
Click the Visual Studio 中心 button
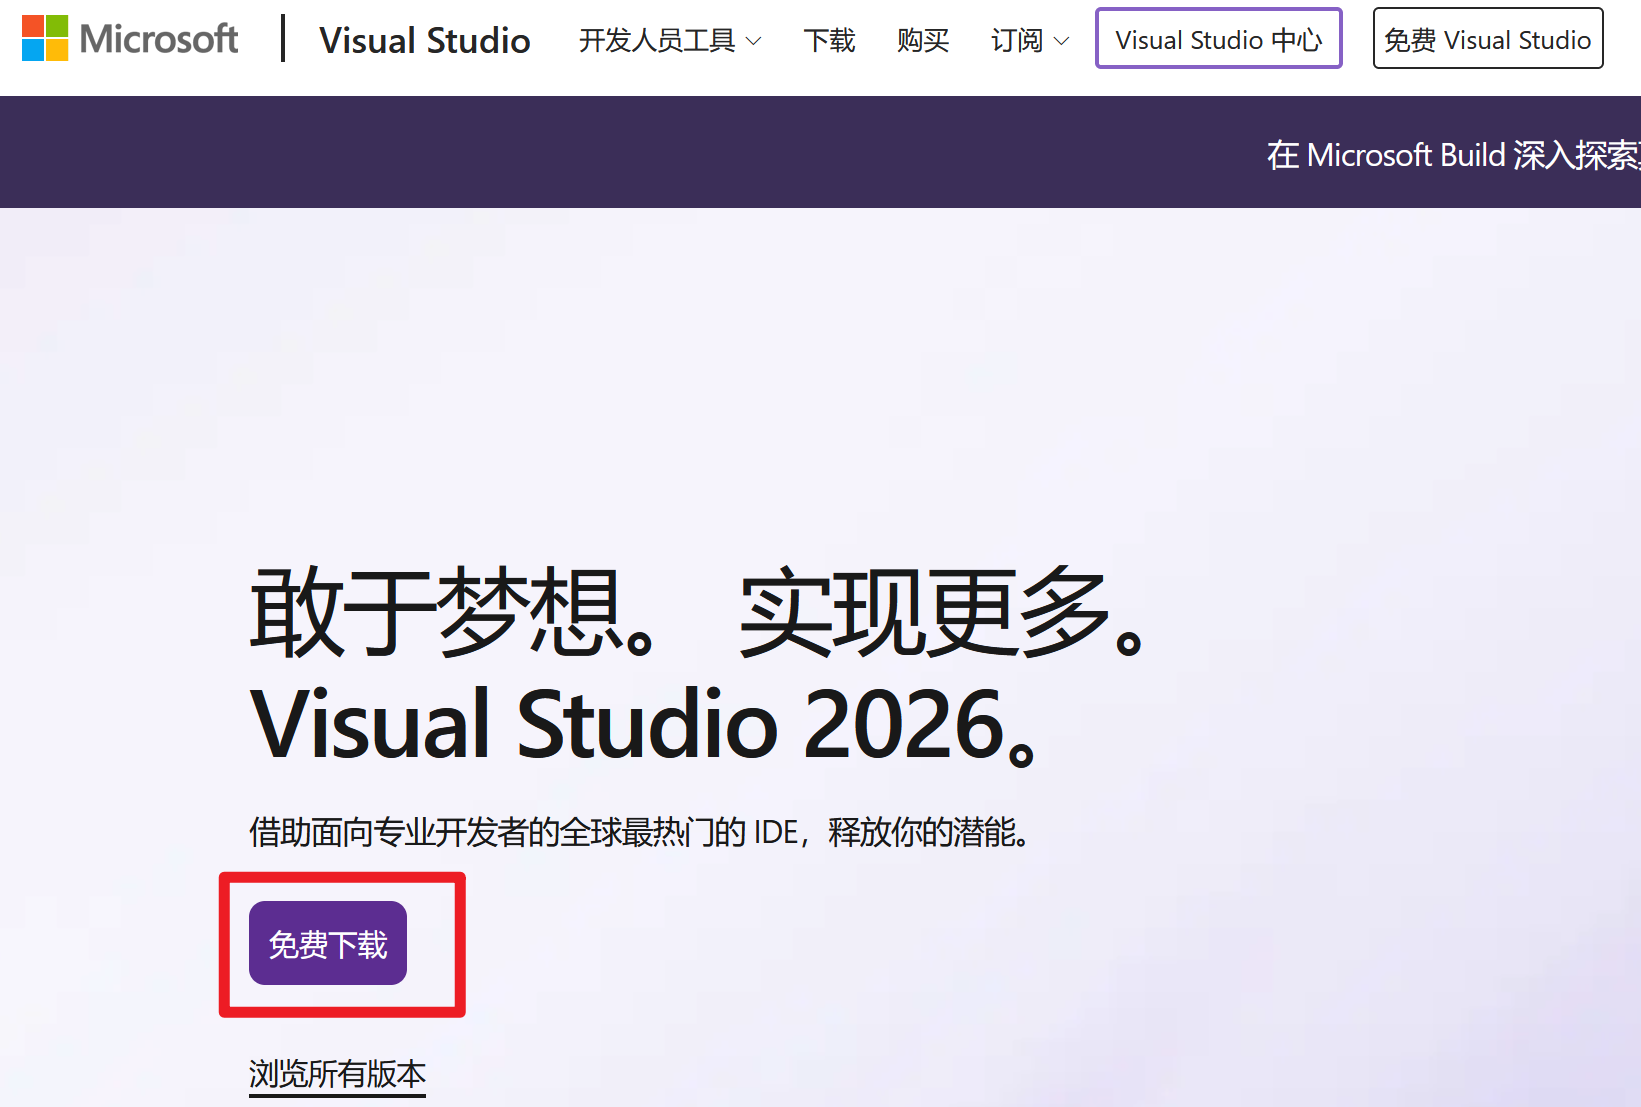click(x=1219, y=38)
